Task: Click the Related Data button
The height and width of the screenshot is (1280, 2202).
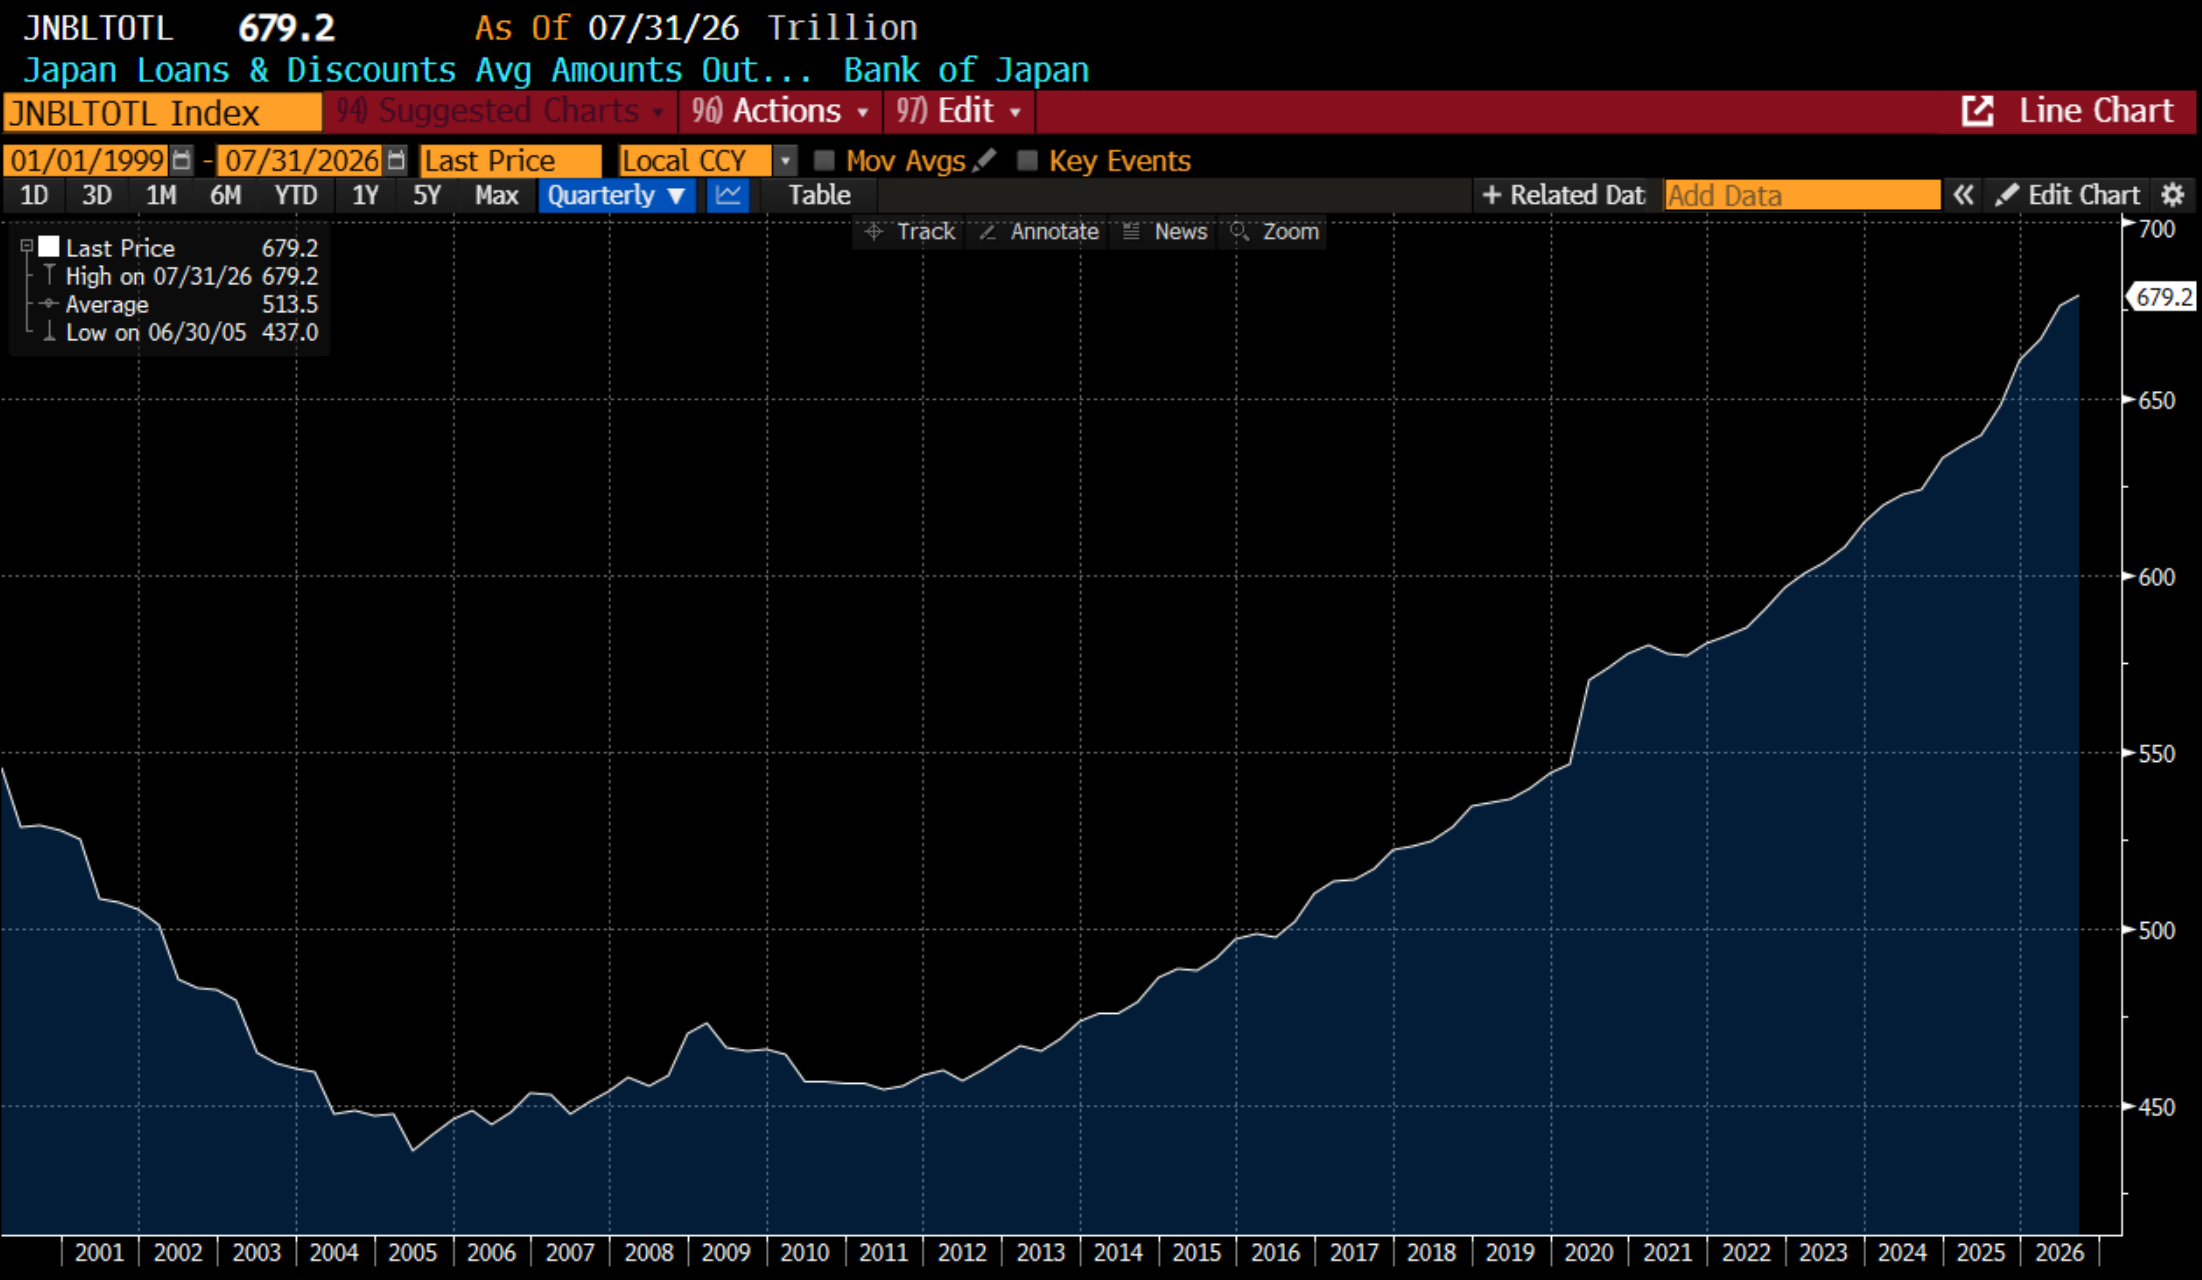Action: 1563,195
